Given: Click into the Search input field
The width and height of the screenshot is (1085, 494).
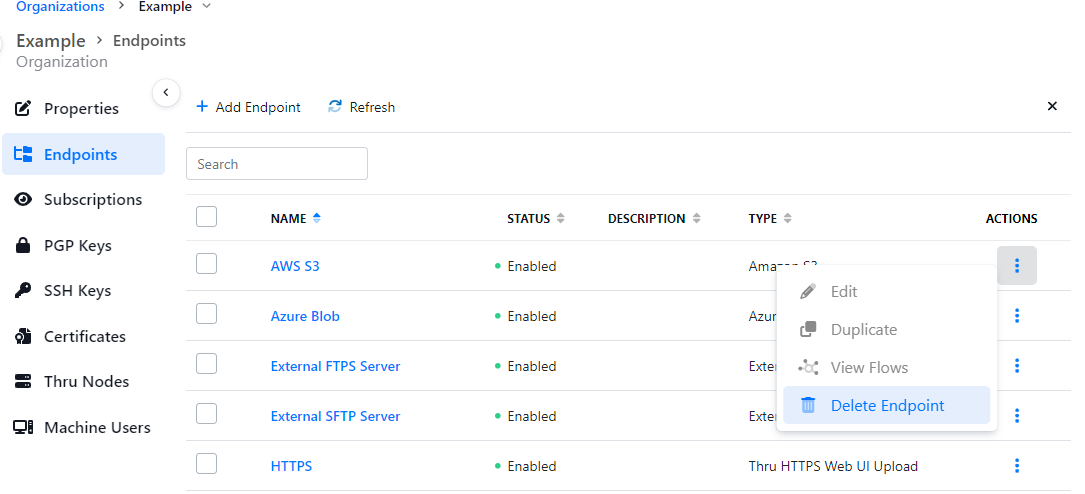Looking at the screenshot, I should 277,164.
